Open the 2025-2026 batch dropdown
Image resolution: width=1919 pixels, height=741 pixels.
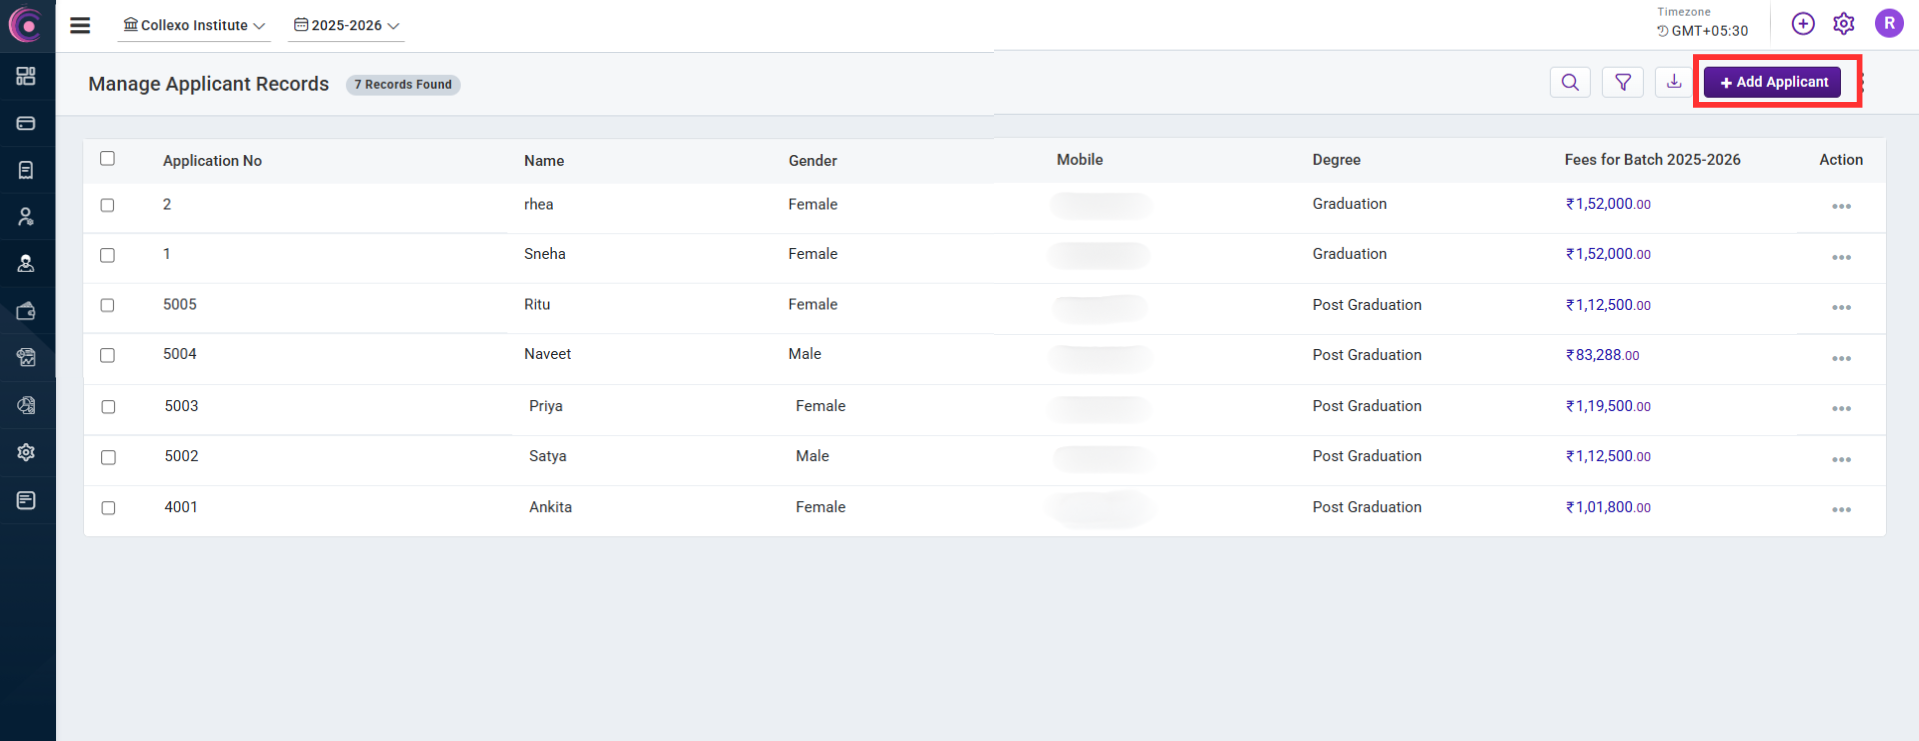tap(346, 25)
